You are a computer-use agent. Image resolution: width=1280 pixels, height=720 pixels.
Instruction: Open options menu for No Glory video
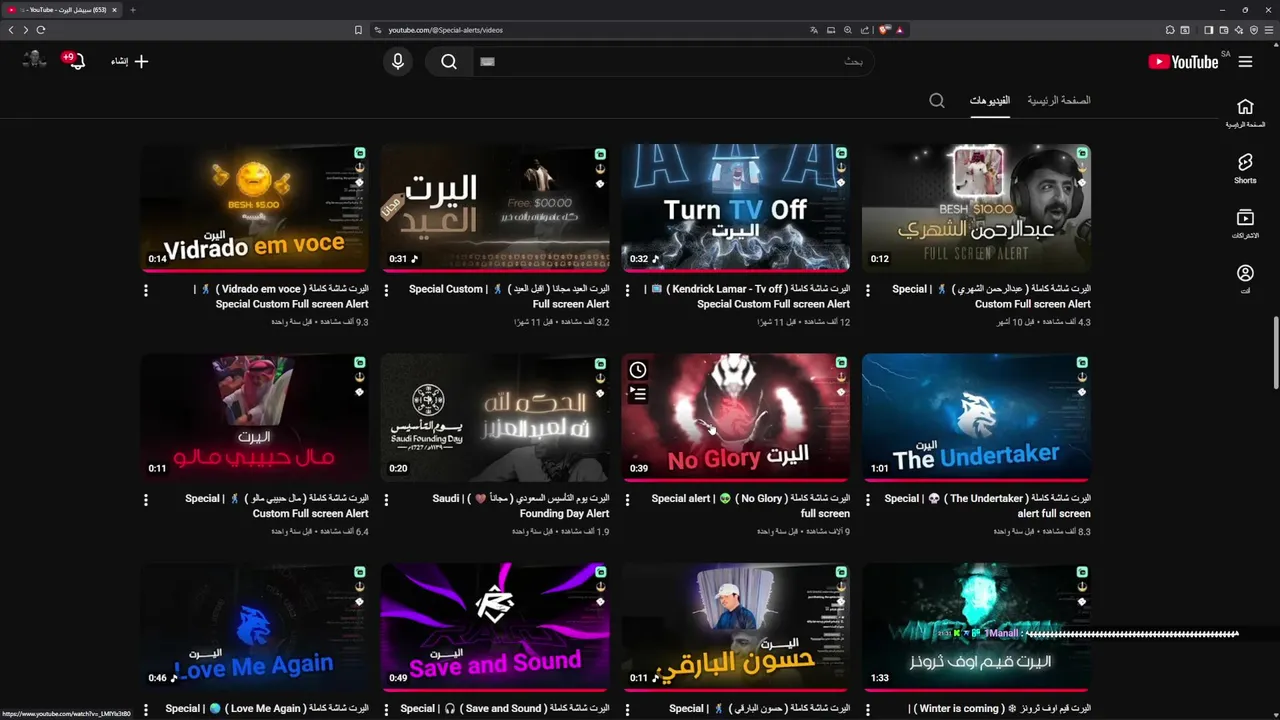click(628, 500)
